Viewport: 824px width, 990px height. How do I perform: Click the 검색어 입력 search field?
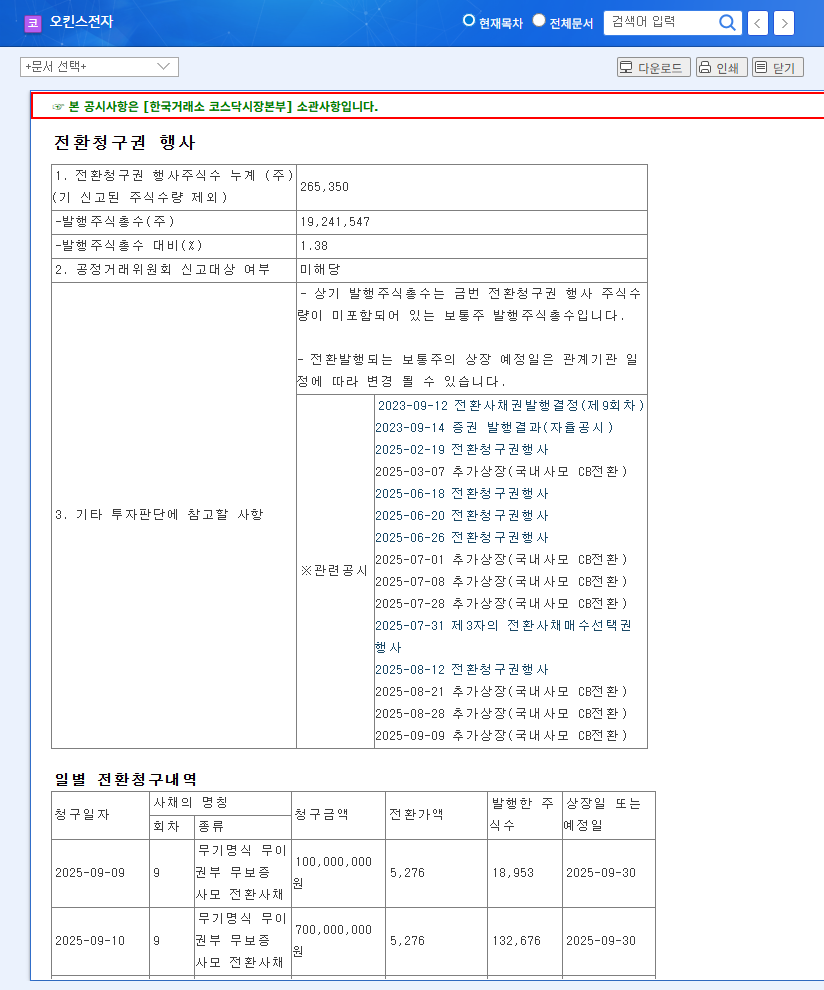click(x=660, y=23)
